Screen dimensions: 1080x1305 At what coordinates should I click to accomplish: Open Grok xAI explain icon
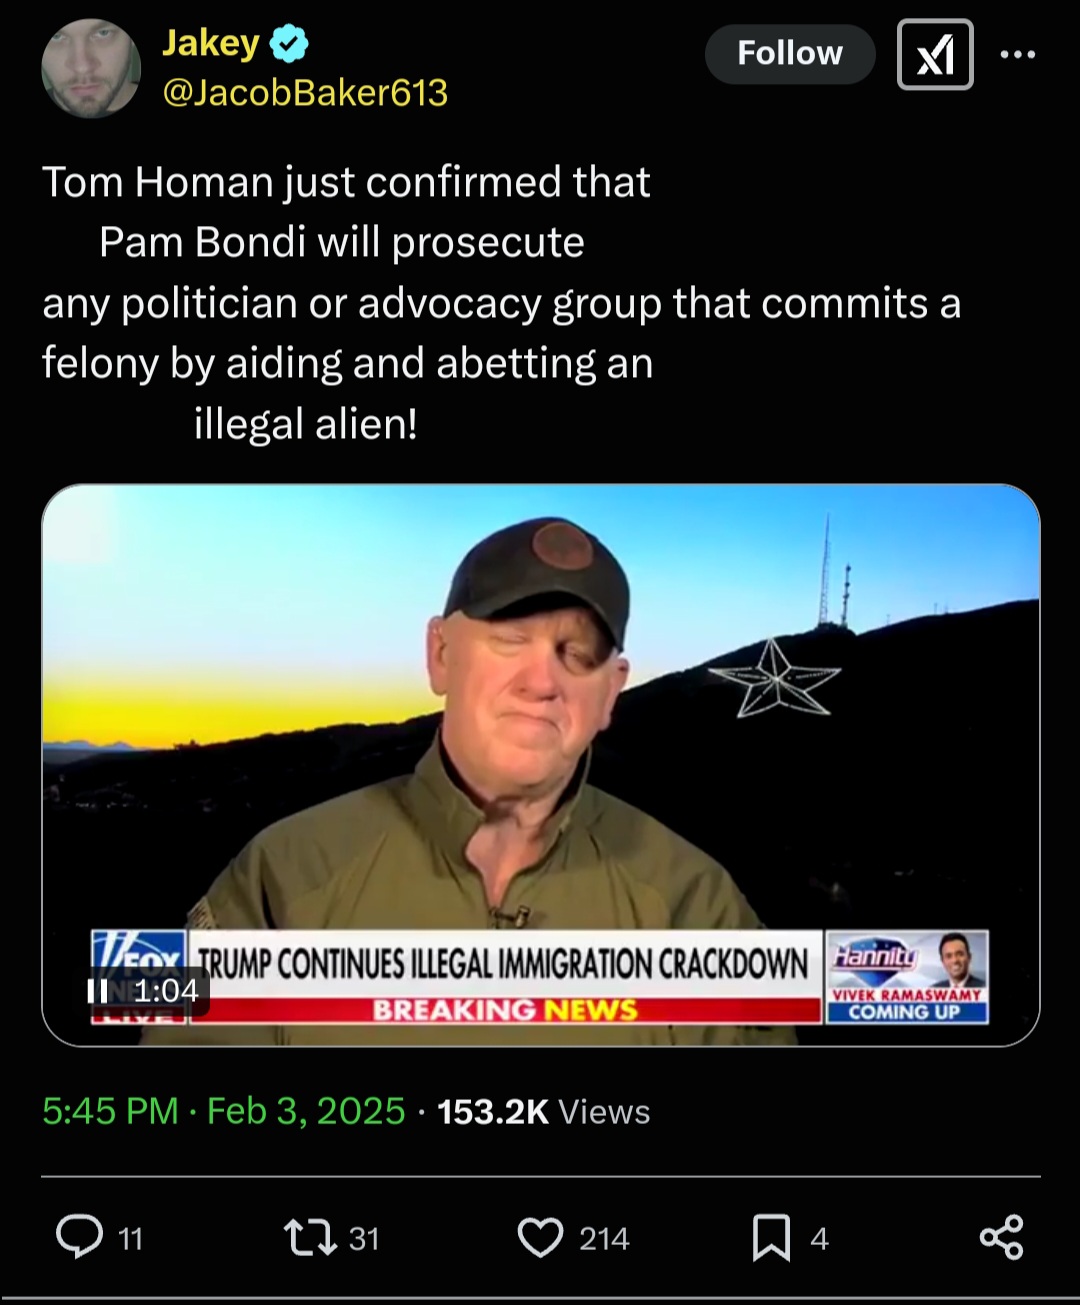[x=935, y=54]
